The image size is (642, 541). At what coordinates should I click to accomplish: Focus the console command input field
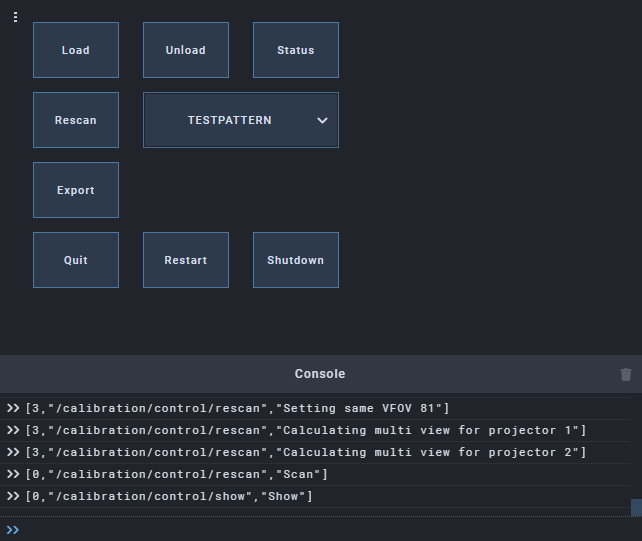[x=323, y=530]
